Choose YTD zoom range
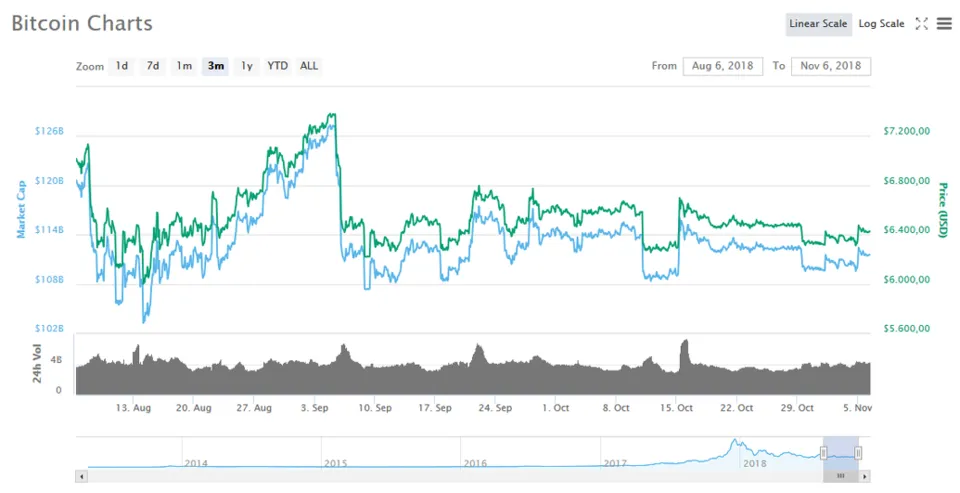Screen dimensions: 960x493 point(277,66)
